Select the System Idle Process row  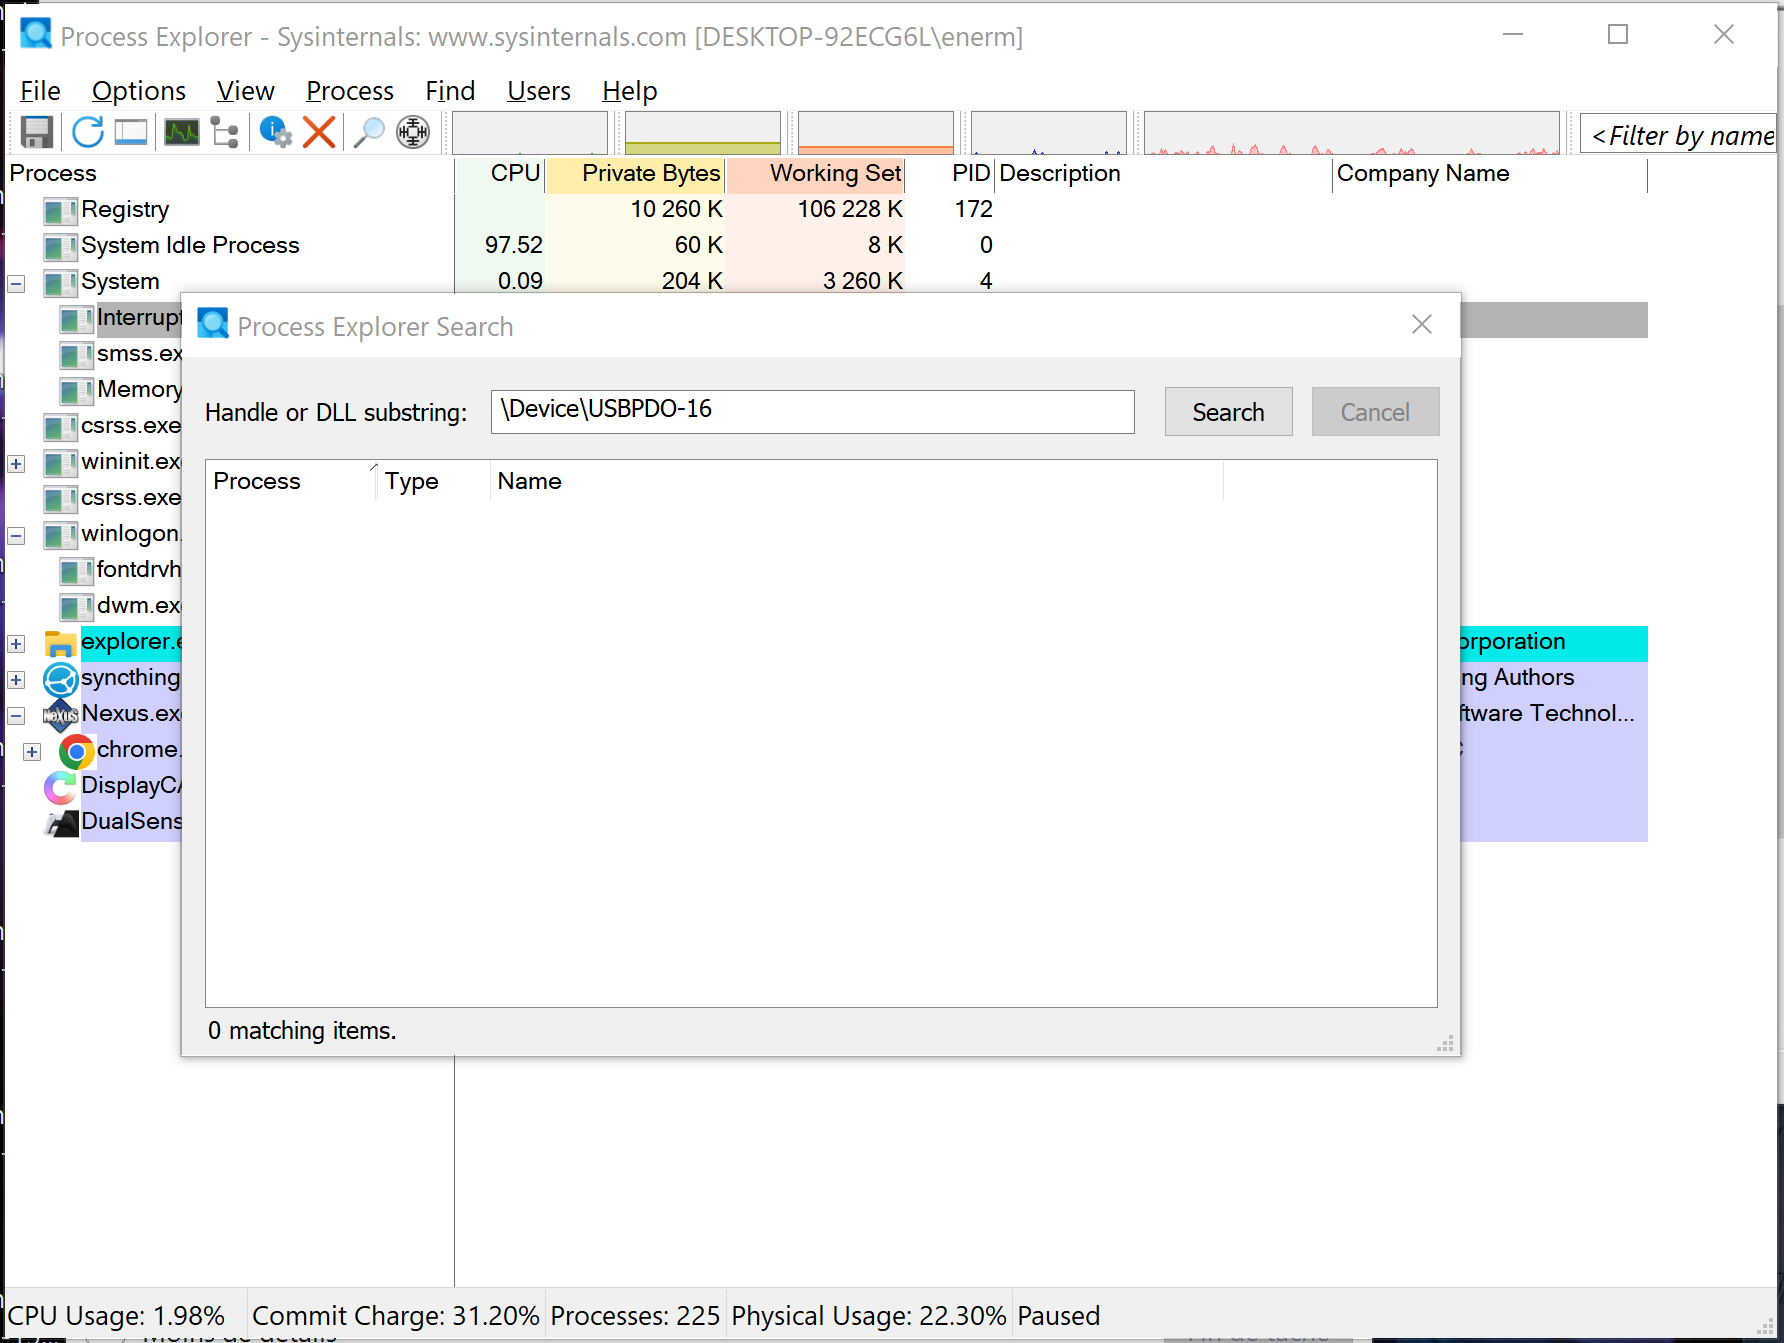826,246
